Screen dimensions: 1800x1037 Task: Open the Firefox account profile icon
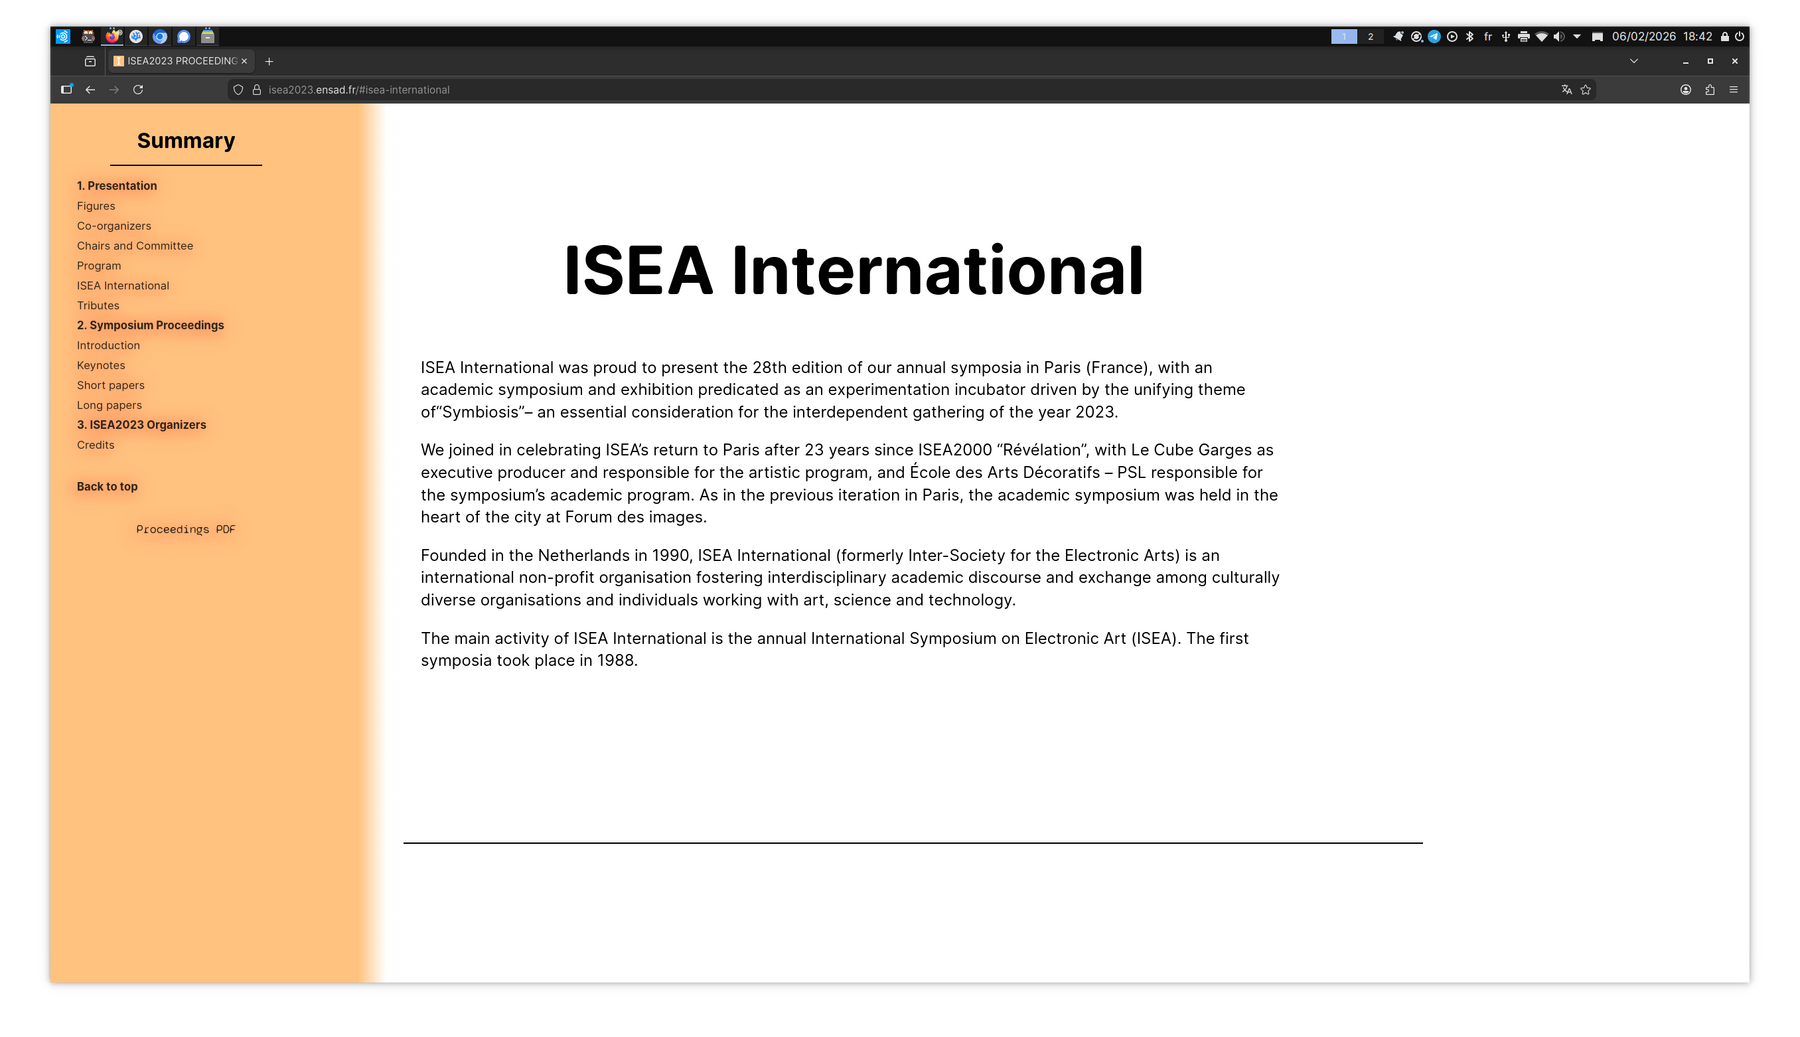tap(1685, 90)
